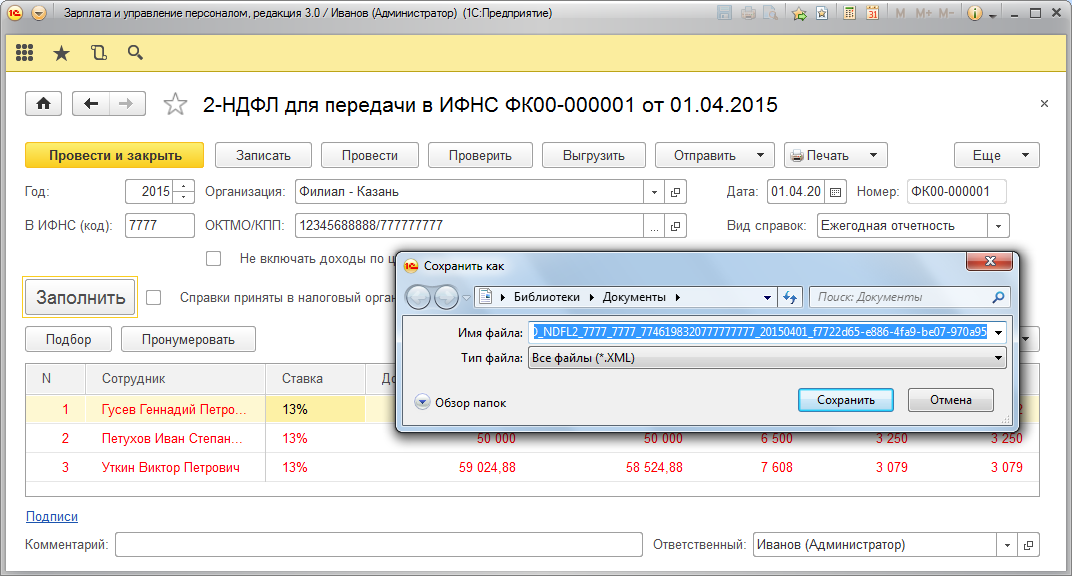Screen dimensions: 1072x576
Task: Click the Год stepper arrows
Action: pyautogui.click(x=183, y=192)
